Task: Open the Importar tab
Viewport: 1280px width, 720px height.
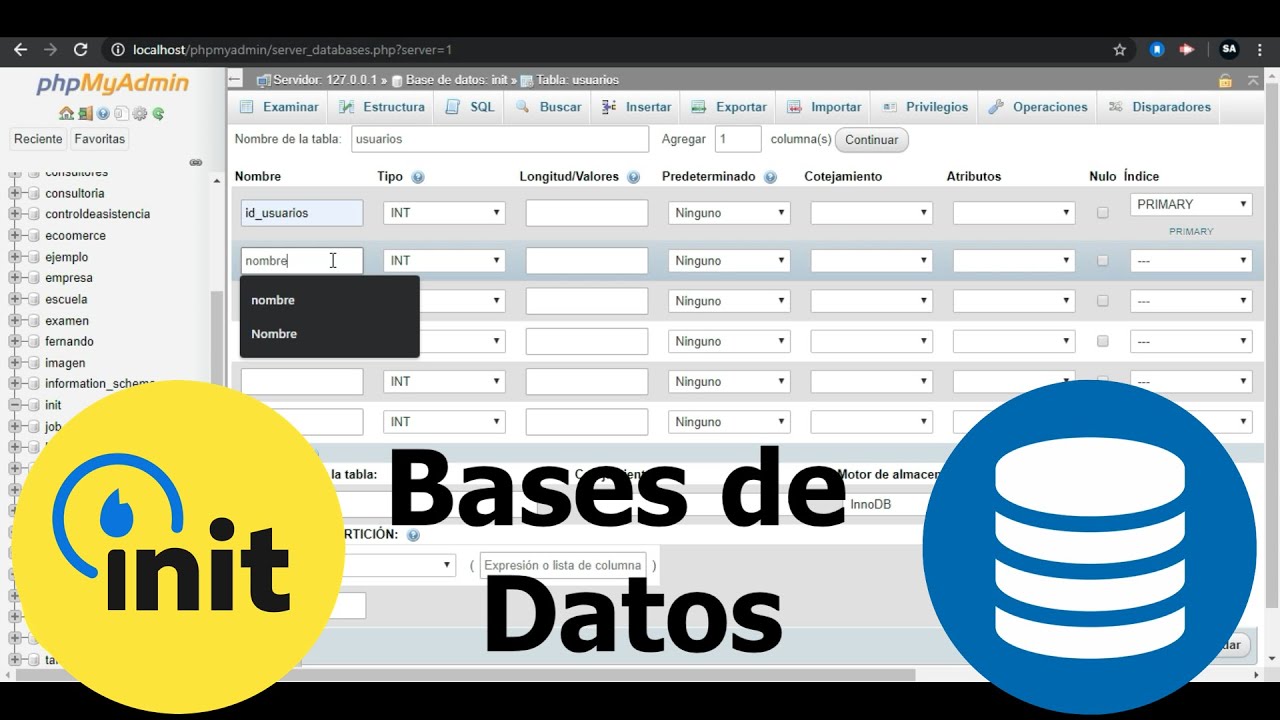Action: (x=824, y=107)
